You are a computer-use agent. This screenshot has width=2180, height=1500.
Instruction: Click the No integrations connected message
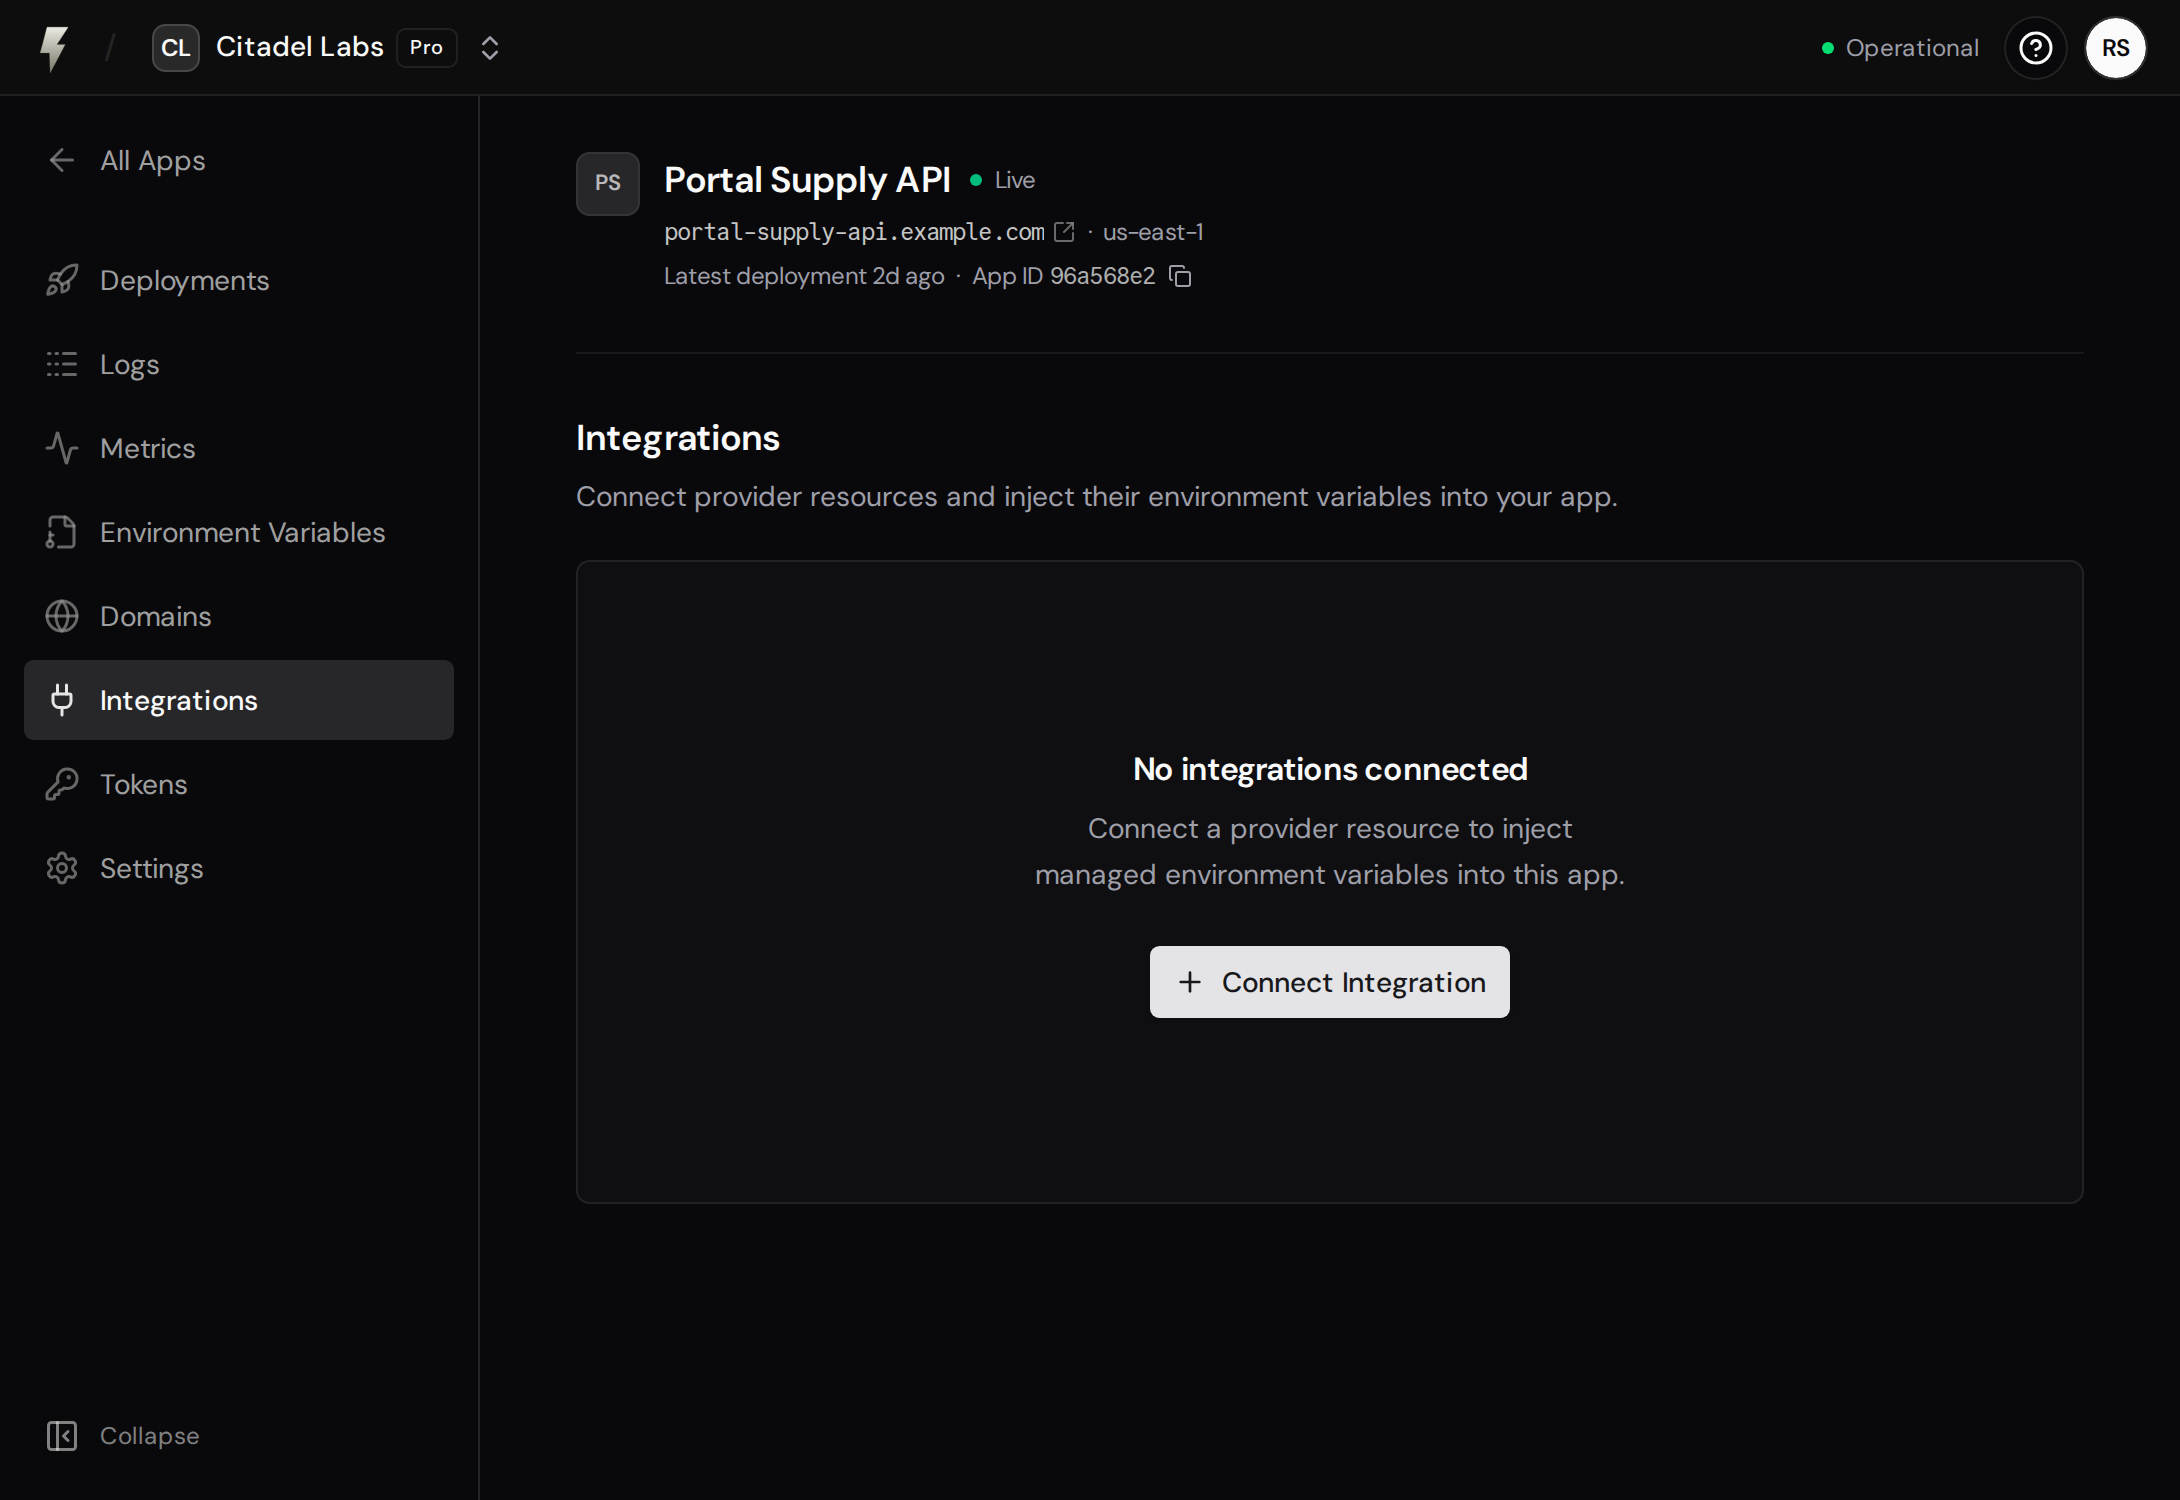click(1330, 769)
